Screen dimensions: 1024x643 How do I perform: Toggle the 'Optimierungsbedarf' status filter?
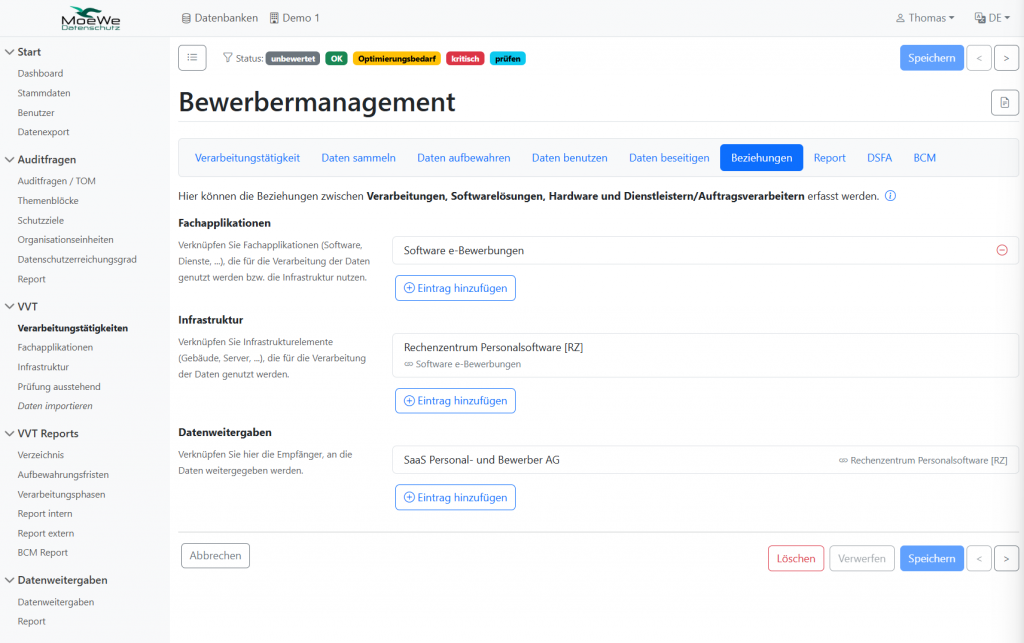pyautogui.click(x=396, y=58)
